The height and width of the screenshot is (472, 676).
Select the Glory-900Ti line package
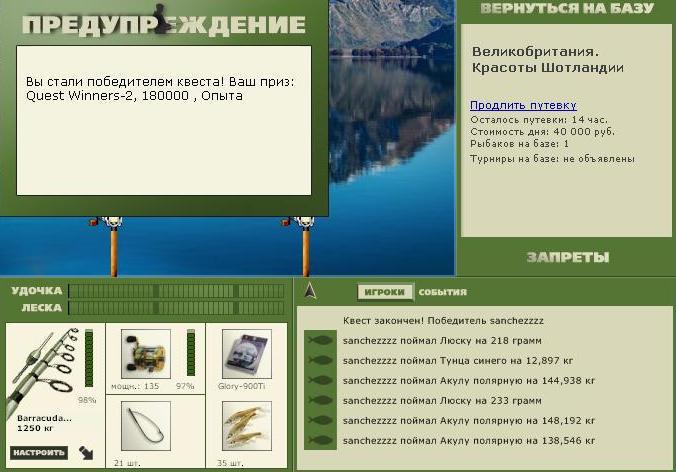coord(247,354)
